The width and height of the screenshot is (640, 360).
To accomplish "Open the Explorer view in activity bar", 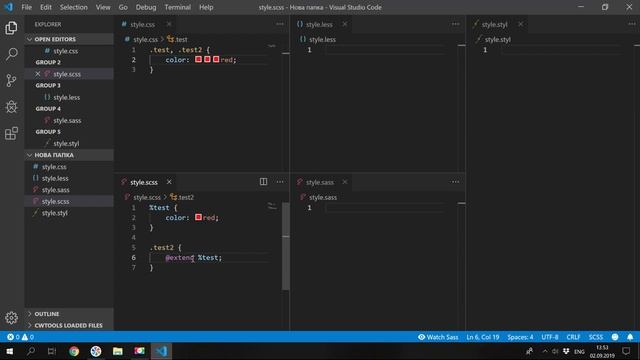I will point(11,28).
